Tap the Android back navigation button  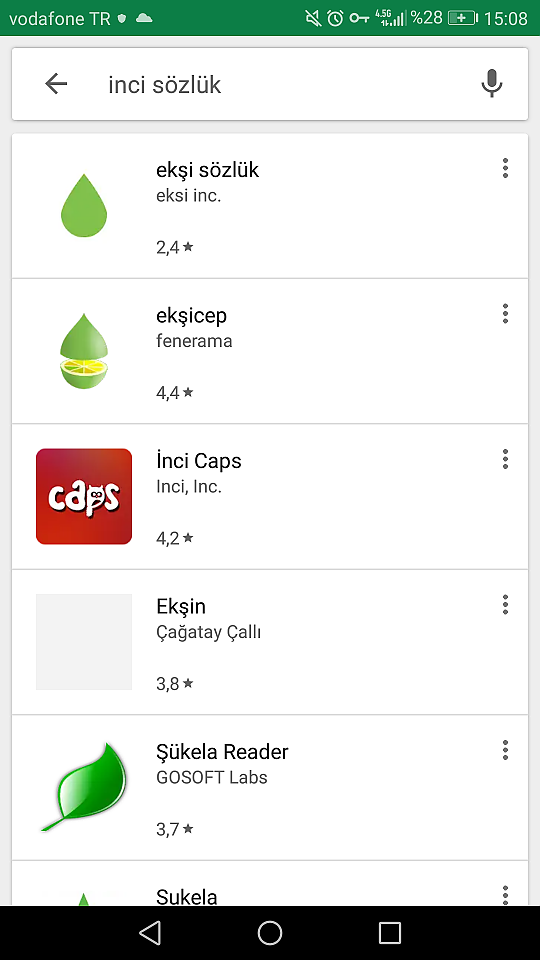click(x=150, y=933)
